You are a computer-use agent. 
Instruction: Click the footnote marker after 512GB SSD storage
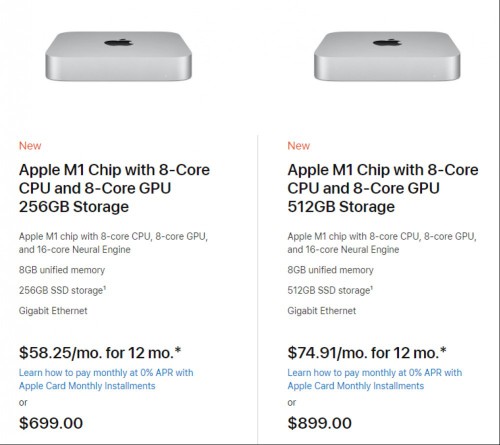click(x=372, y=287)
